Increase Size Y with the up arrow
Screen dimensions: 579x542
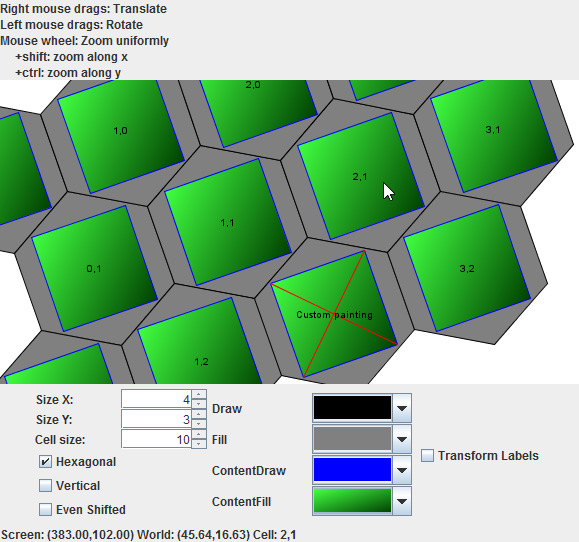[x=199, y=415]
